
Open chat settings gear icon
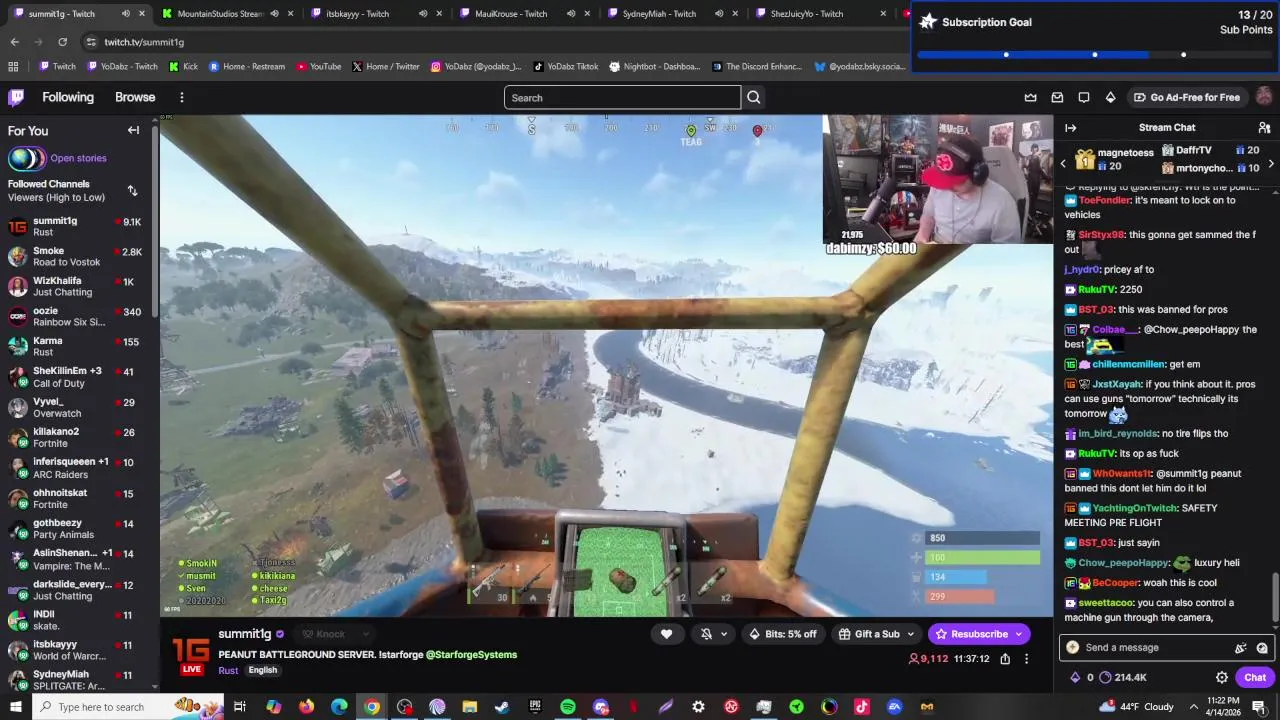click(x=1221, y=677)
